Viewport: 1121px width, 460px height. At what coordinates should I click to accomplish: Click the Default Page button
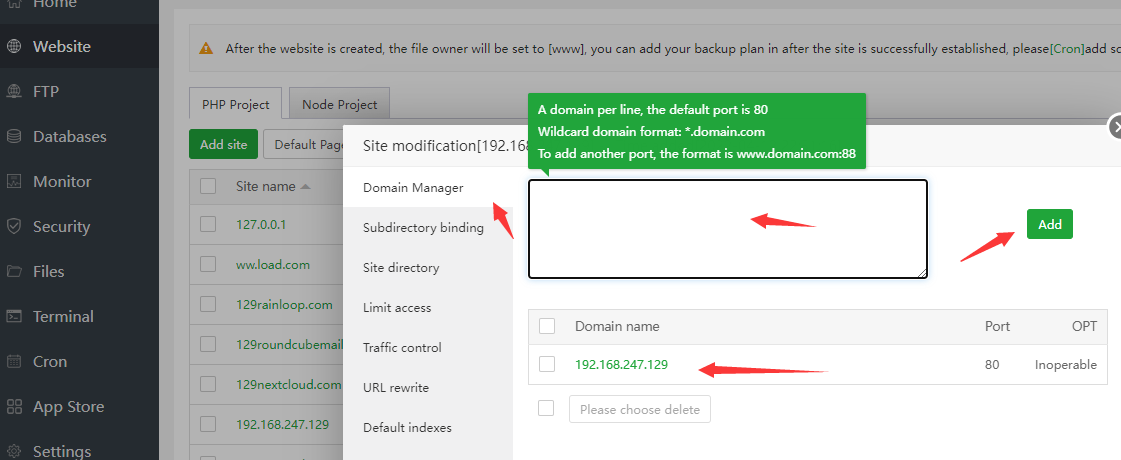coord(305,145)
